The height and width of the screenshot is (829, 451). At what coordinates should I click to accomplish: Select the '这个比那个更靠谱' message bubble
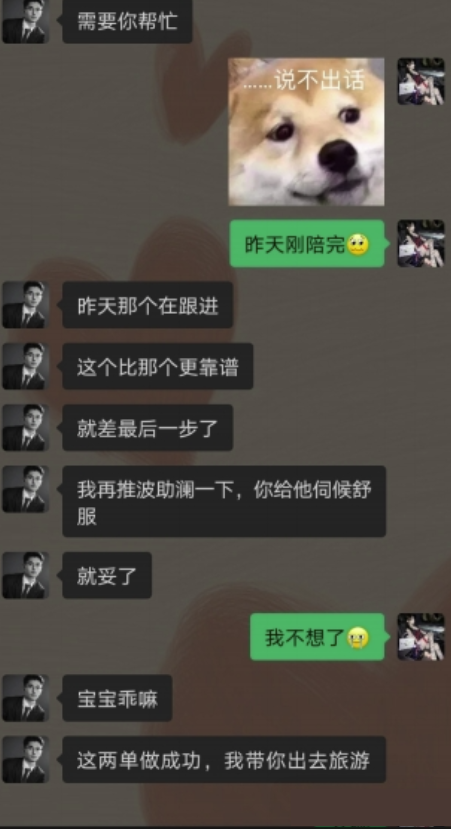point(158,366)
